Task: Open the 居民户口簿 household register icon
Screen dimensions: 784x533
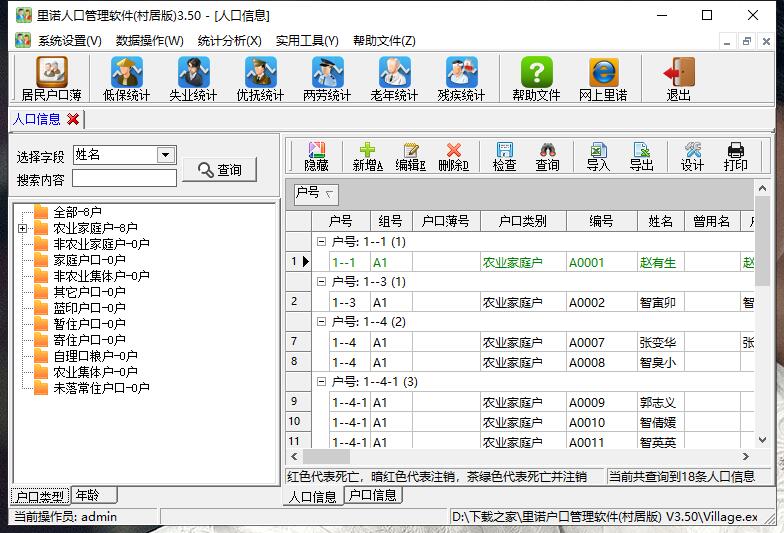Action: [x=50, y=79]
